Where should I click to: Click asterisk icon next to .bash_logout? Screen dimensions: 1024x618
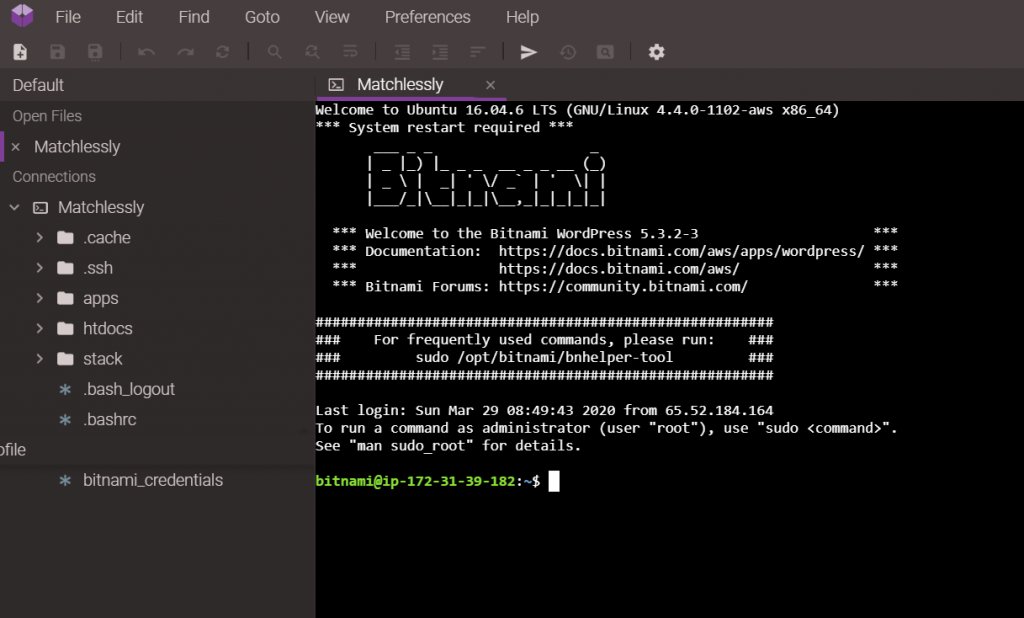pos(65,389)
